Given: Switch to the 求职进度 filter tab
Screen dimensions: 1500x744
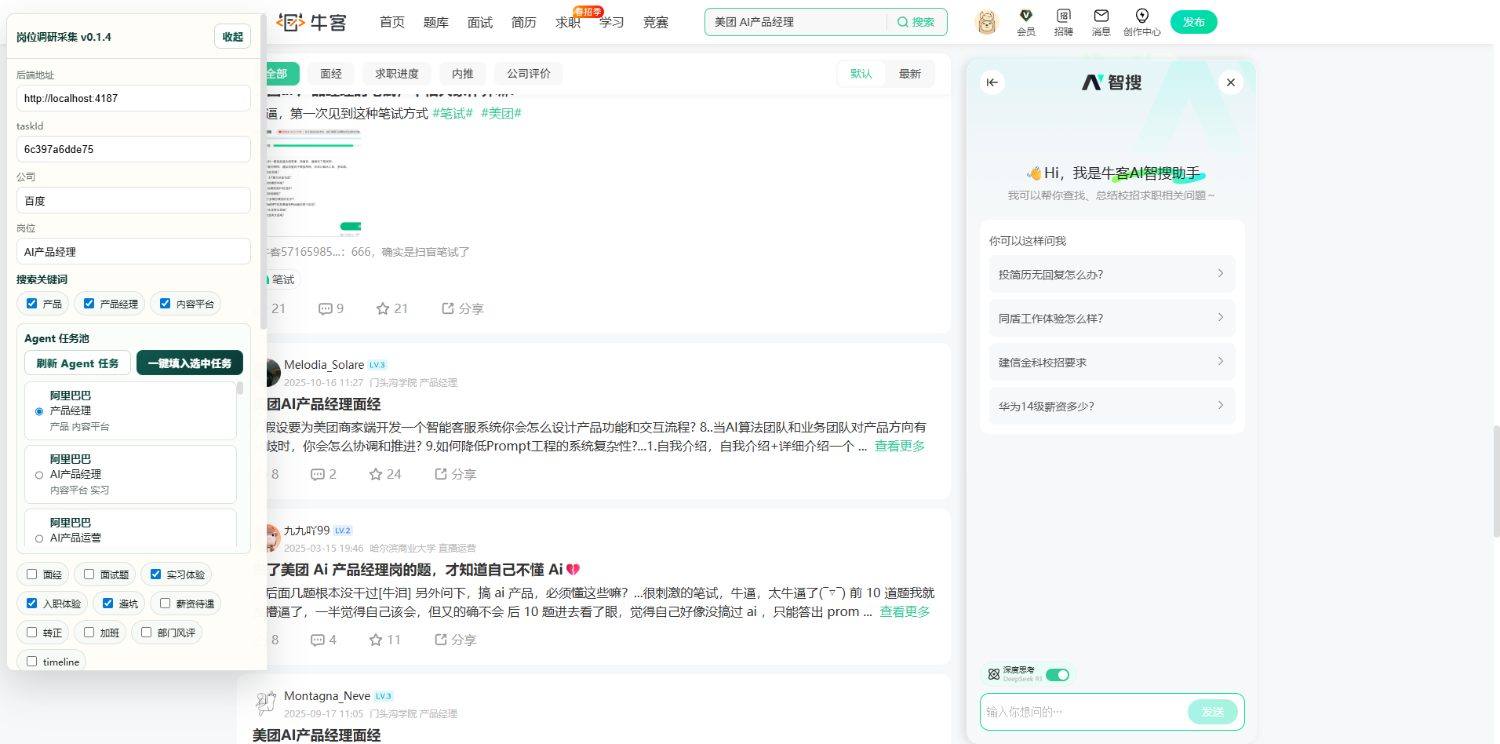Looking at the screenshot, I should coord(397,74).
